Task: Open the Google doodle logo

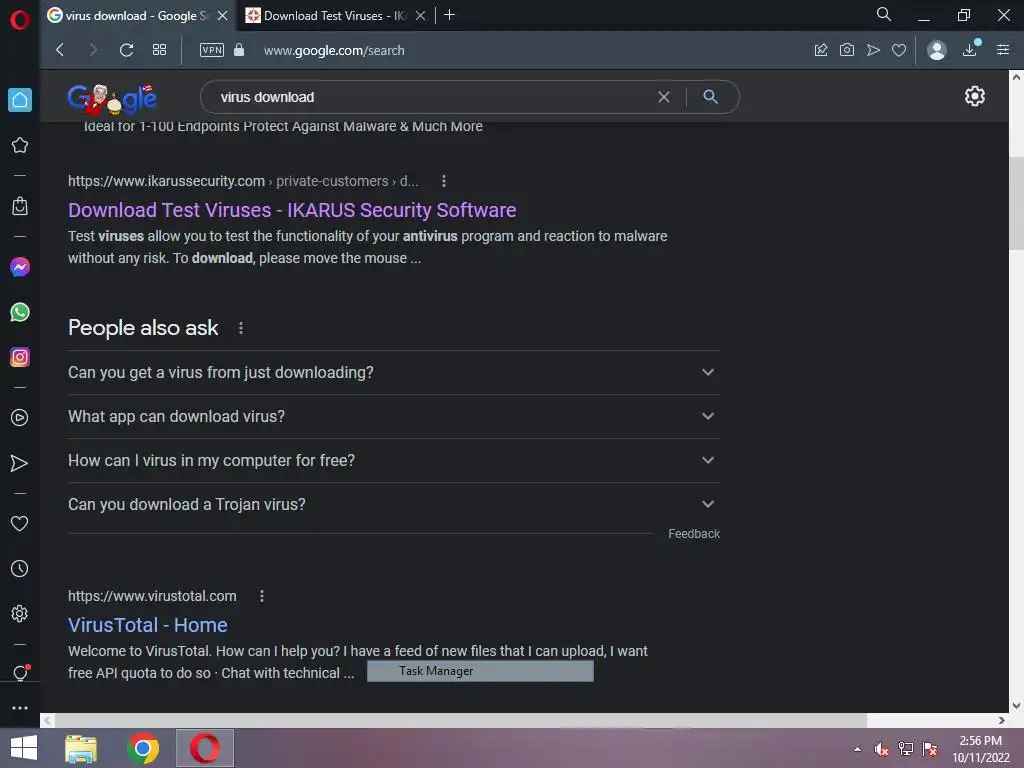Action: [x=112, y=98]
